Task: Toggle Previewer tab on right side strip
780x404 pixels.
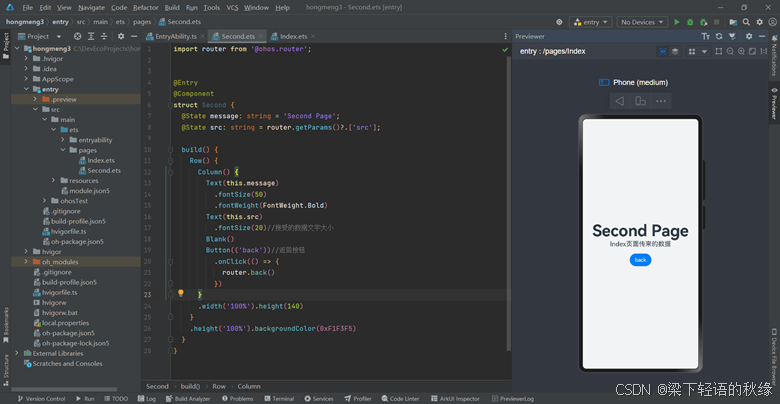Action: point(775,103)
